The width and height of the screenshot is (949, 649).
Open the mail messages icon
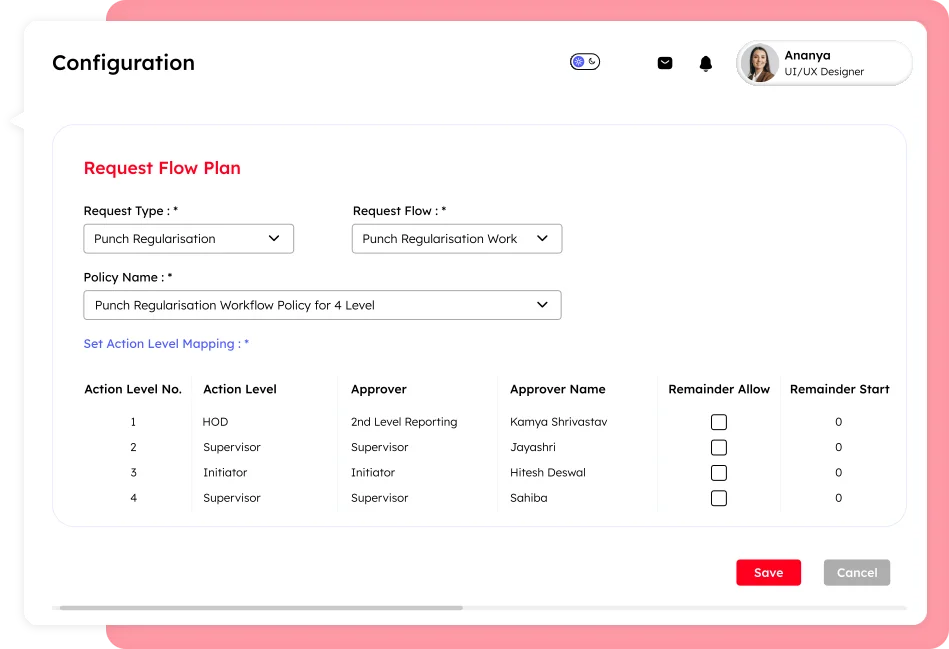[665, 62]
